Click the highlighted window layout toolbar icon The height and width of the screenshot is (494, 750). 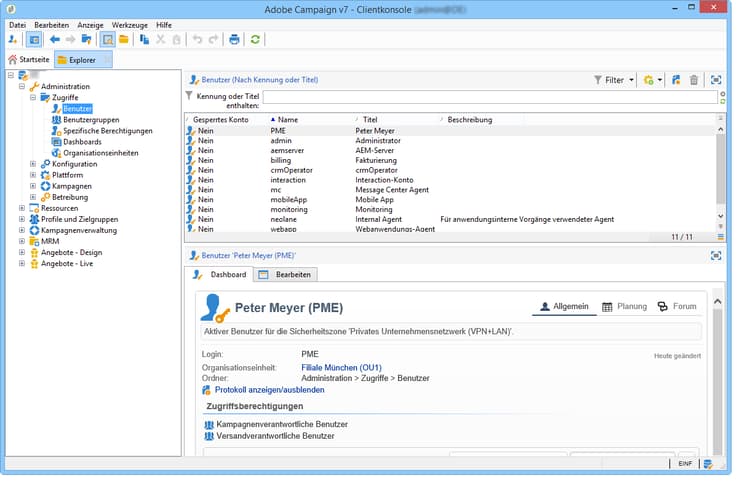34,40
